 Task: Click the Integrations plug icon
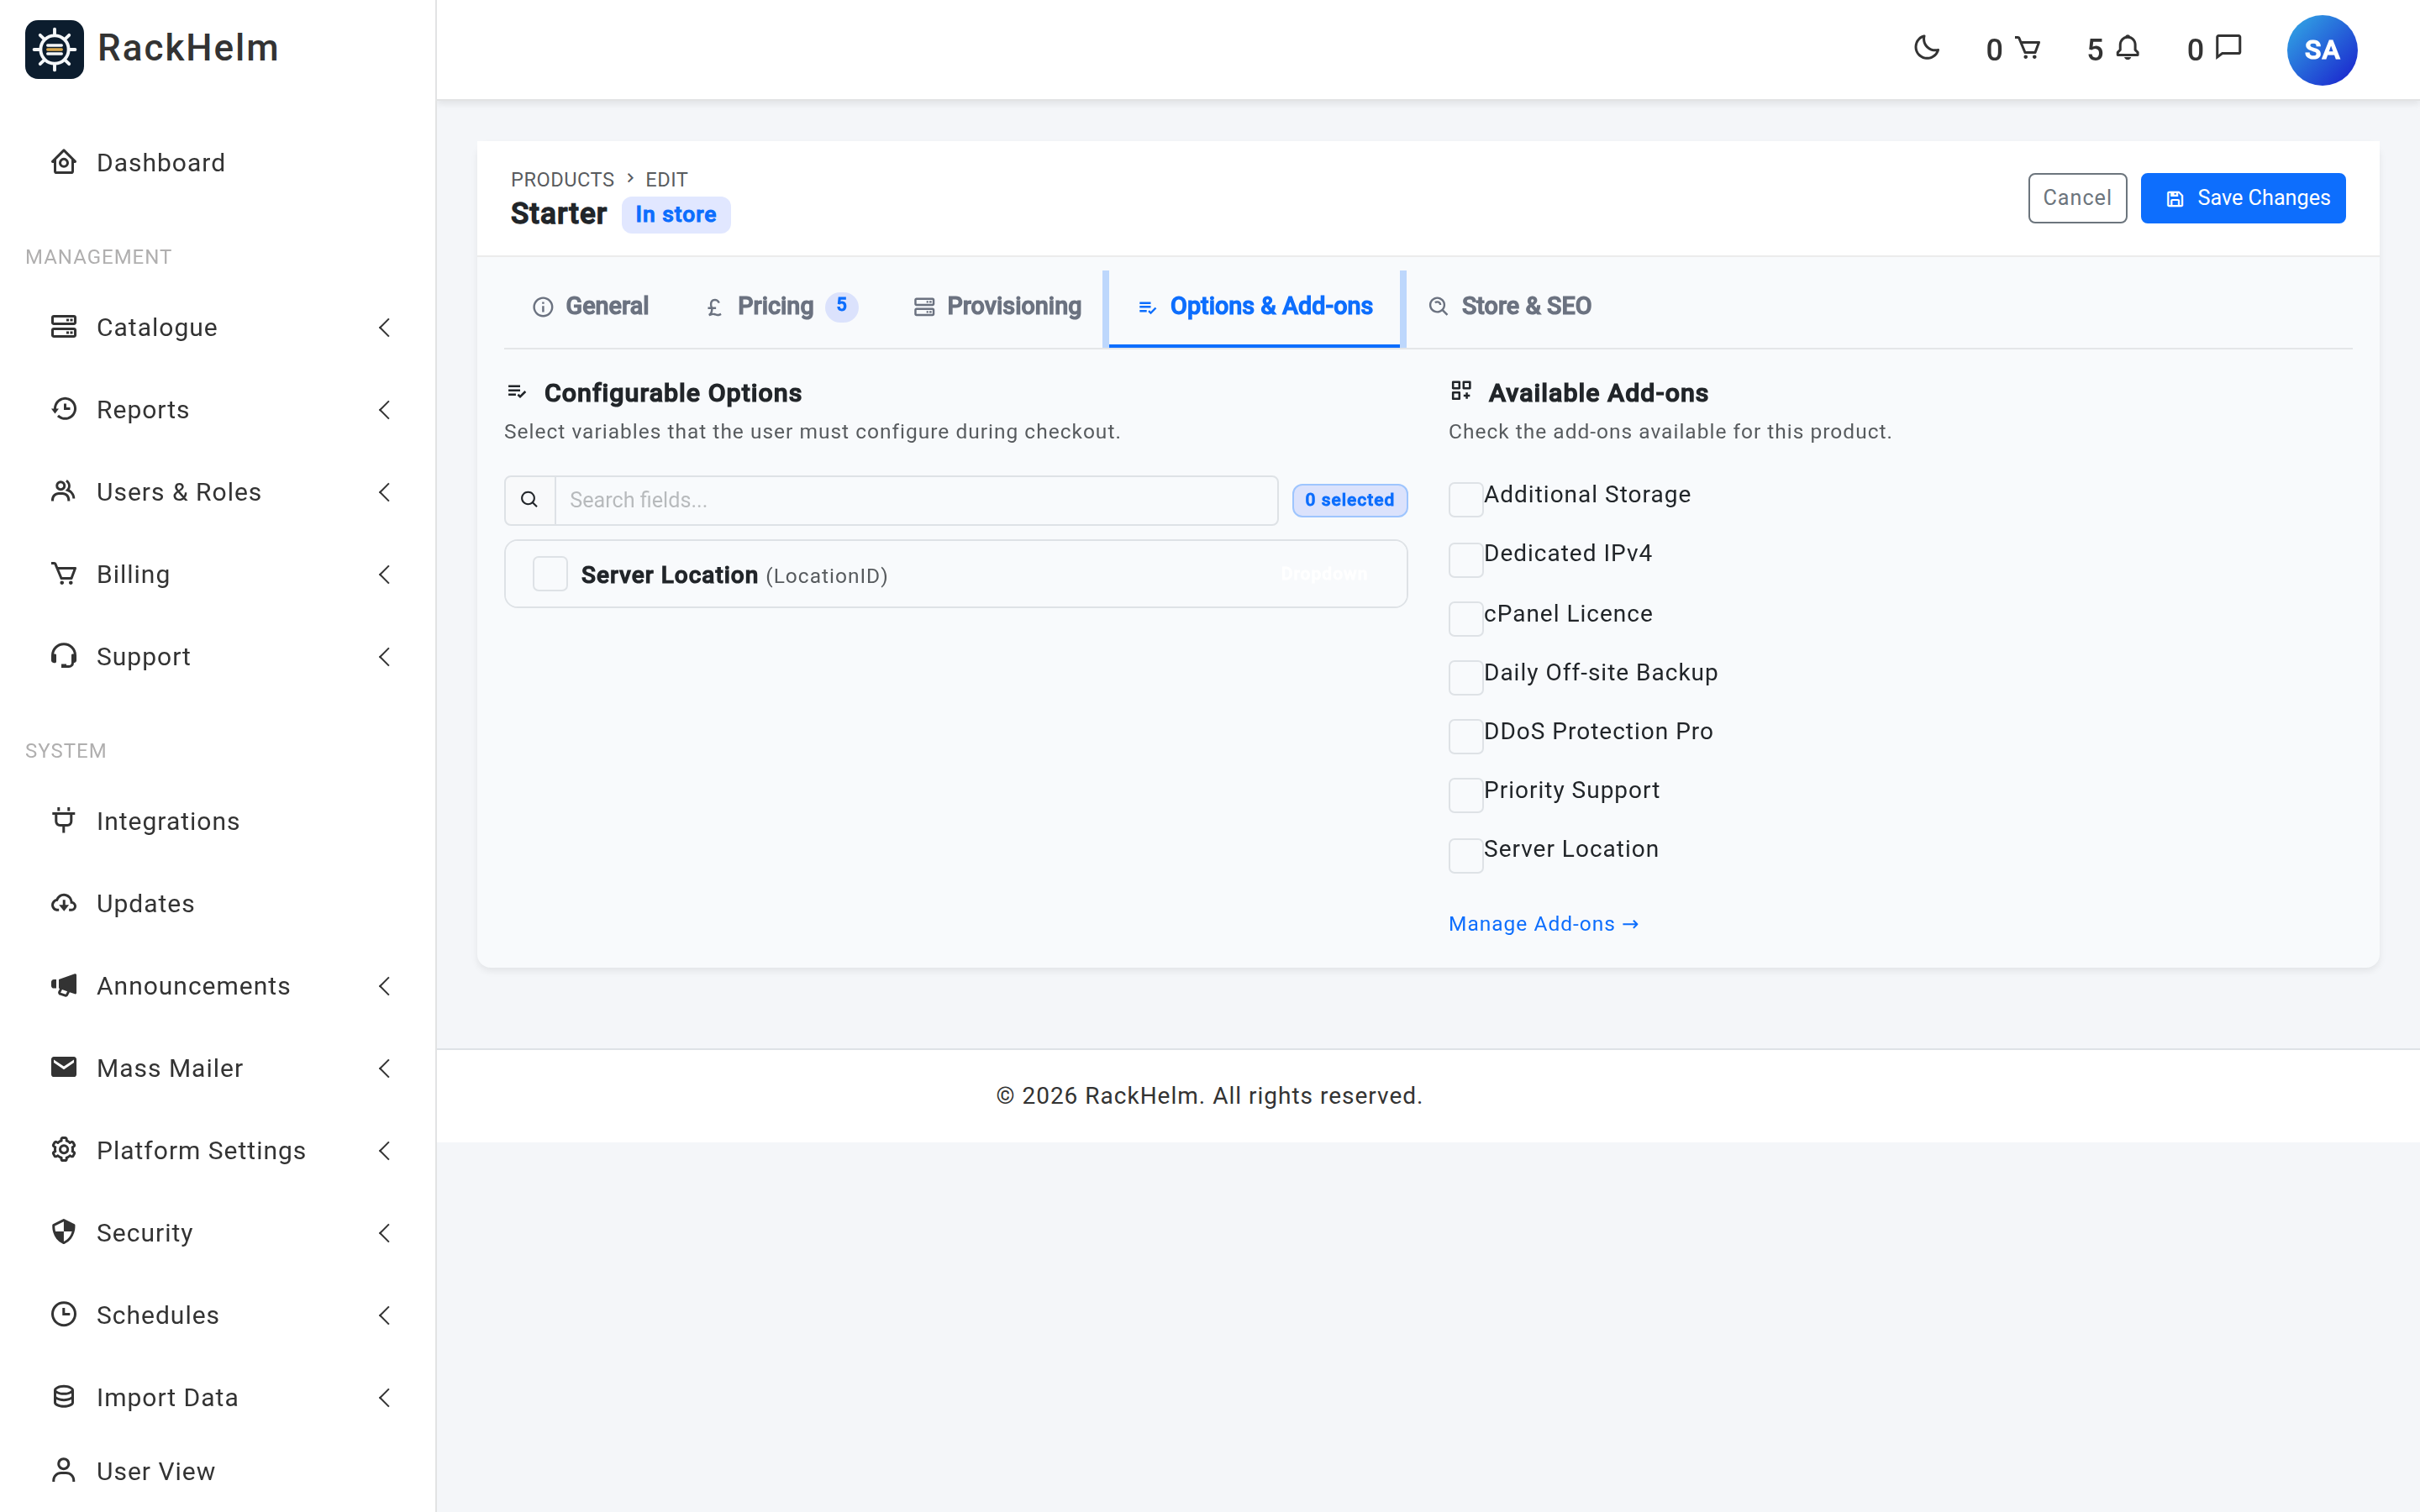(x=64, y=820)
